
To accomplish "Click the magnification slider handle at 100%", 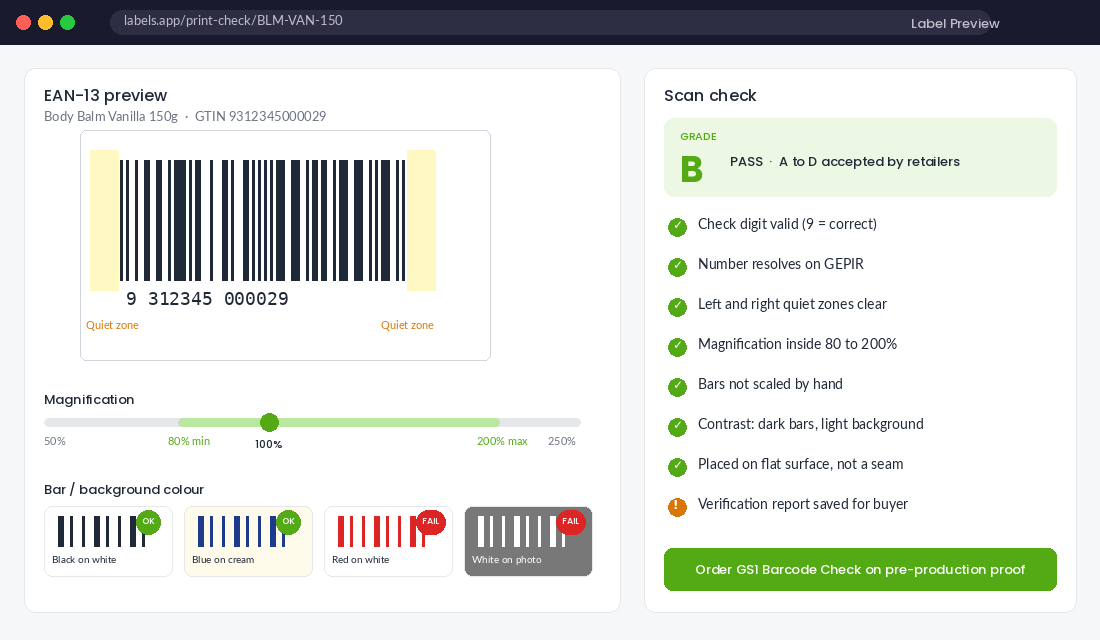I will tap(269, 422).
